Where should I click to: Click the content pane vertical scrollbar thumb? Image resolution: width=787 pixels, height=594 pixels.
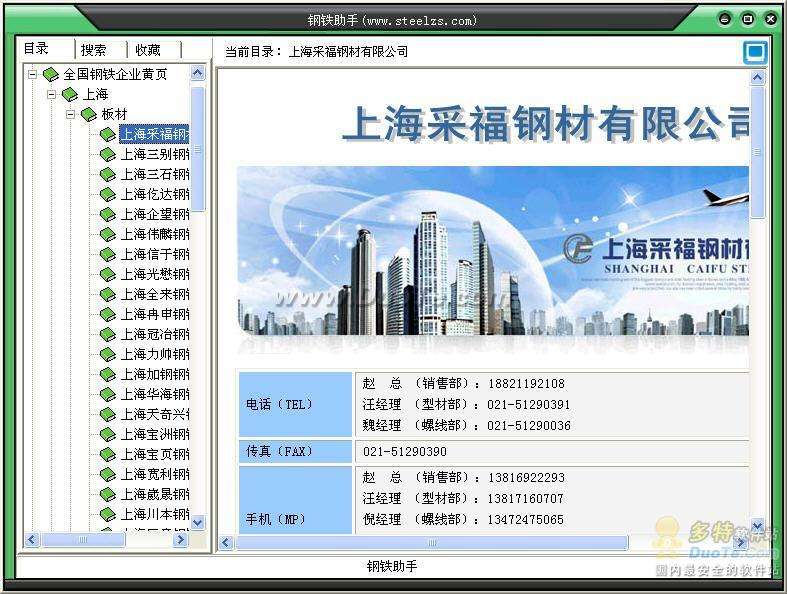pos(757,152)
